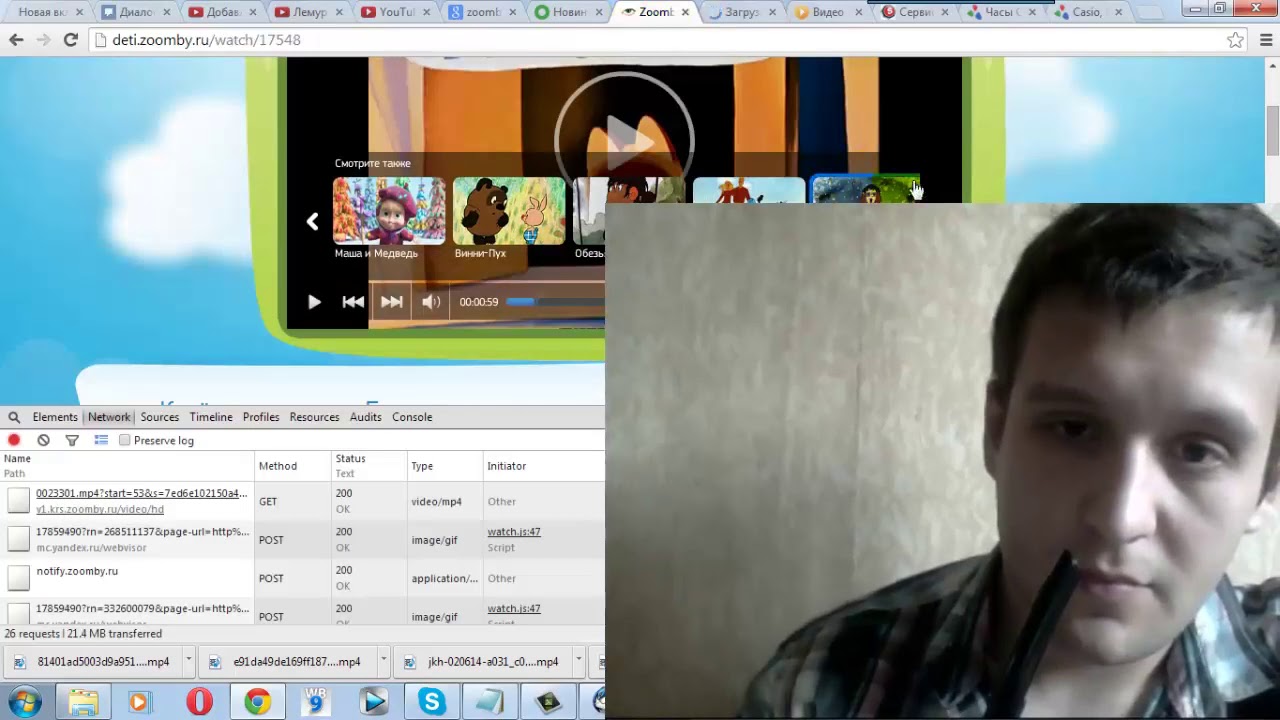
Task: Open downloaded file jkh-020614-a031_c0....mp4
Action: [483, 662]
